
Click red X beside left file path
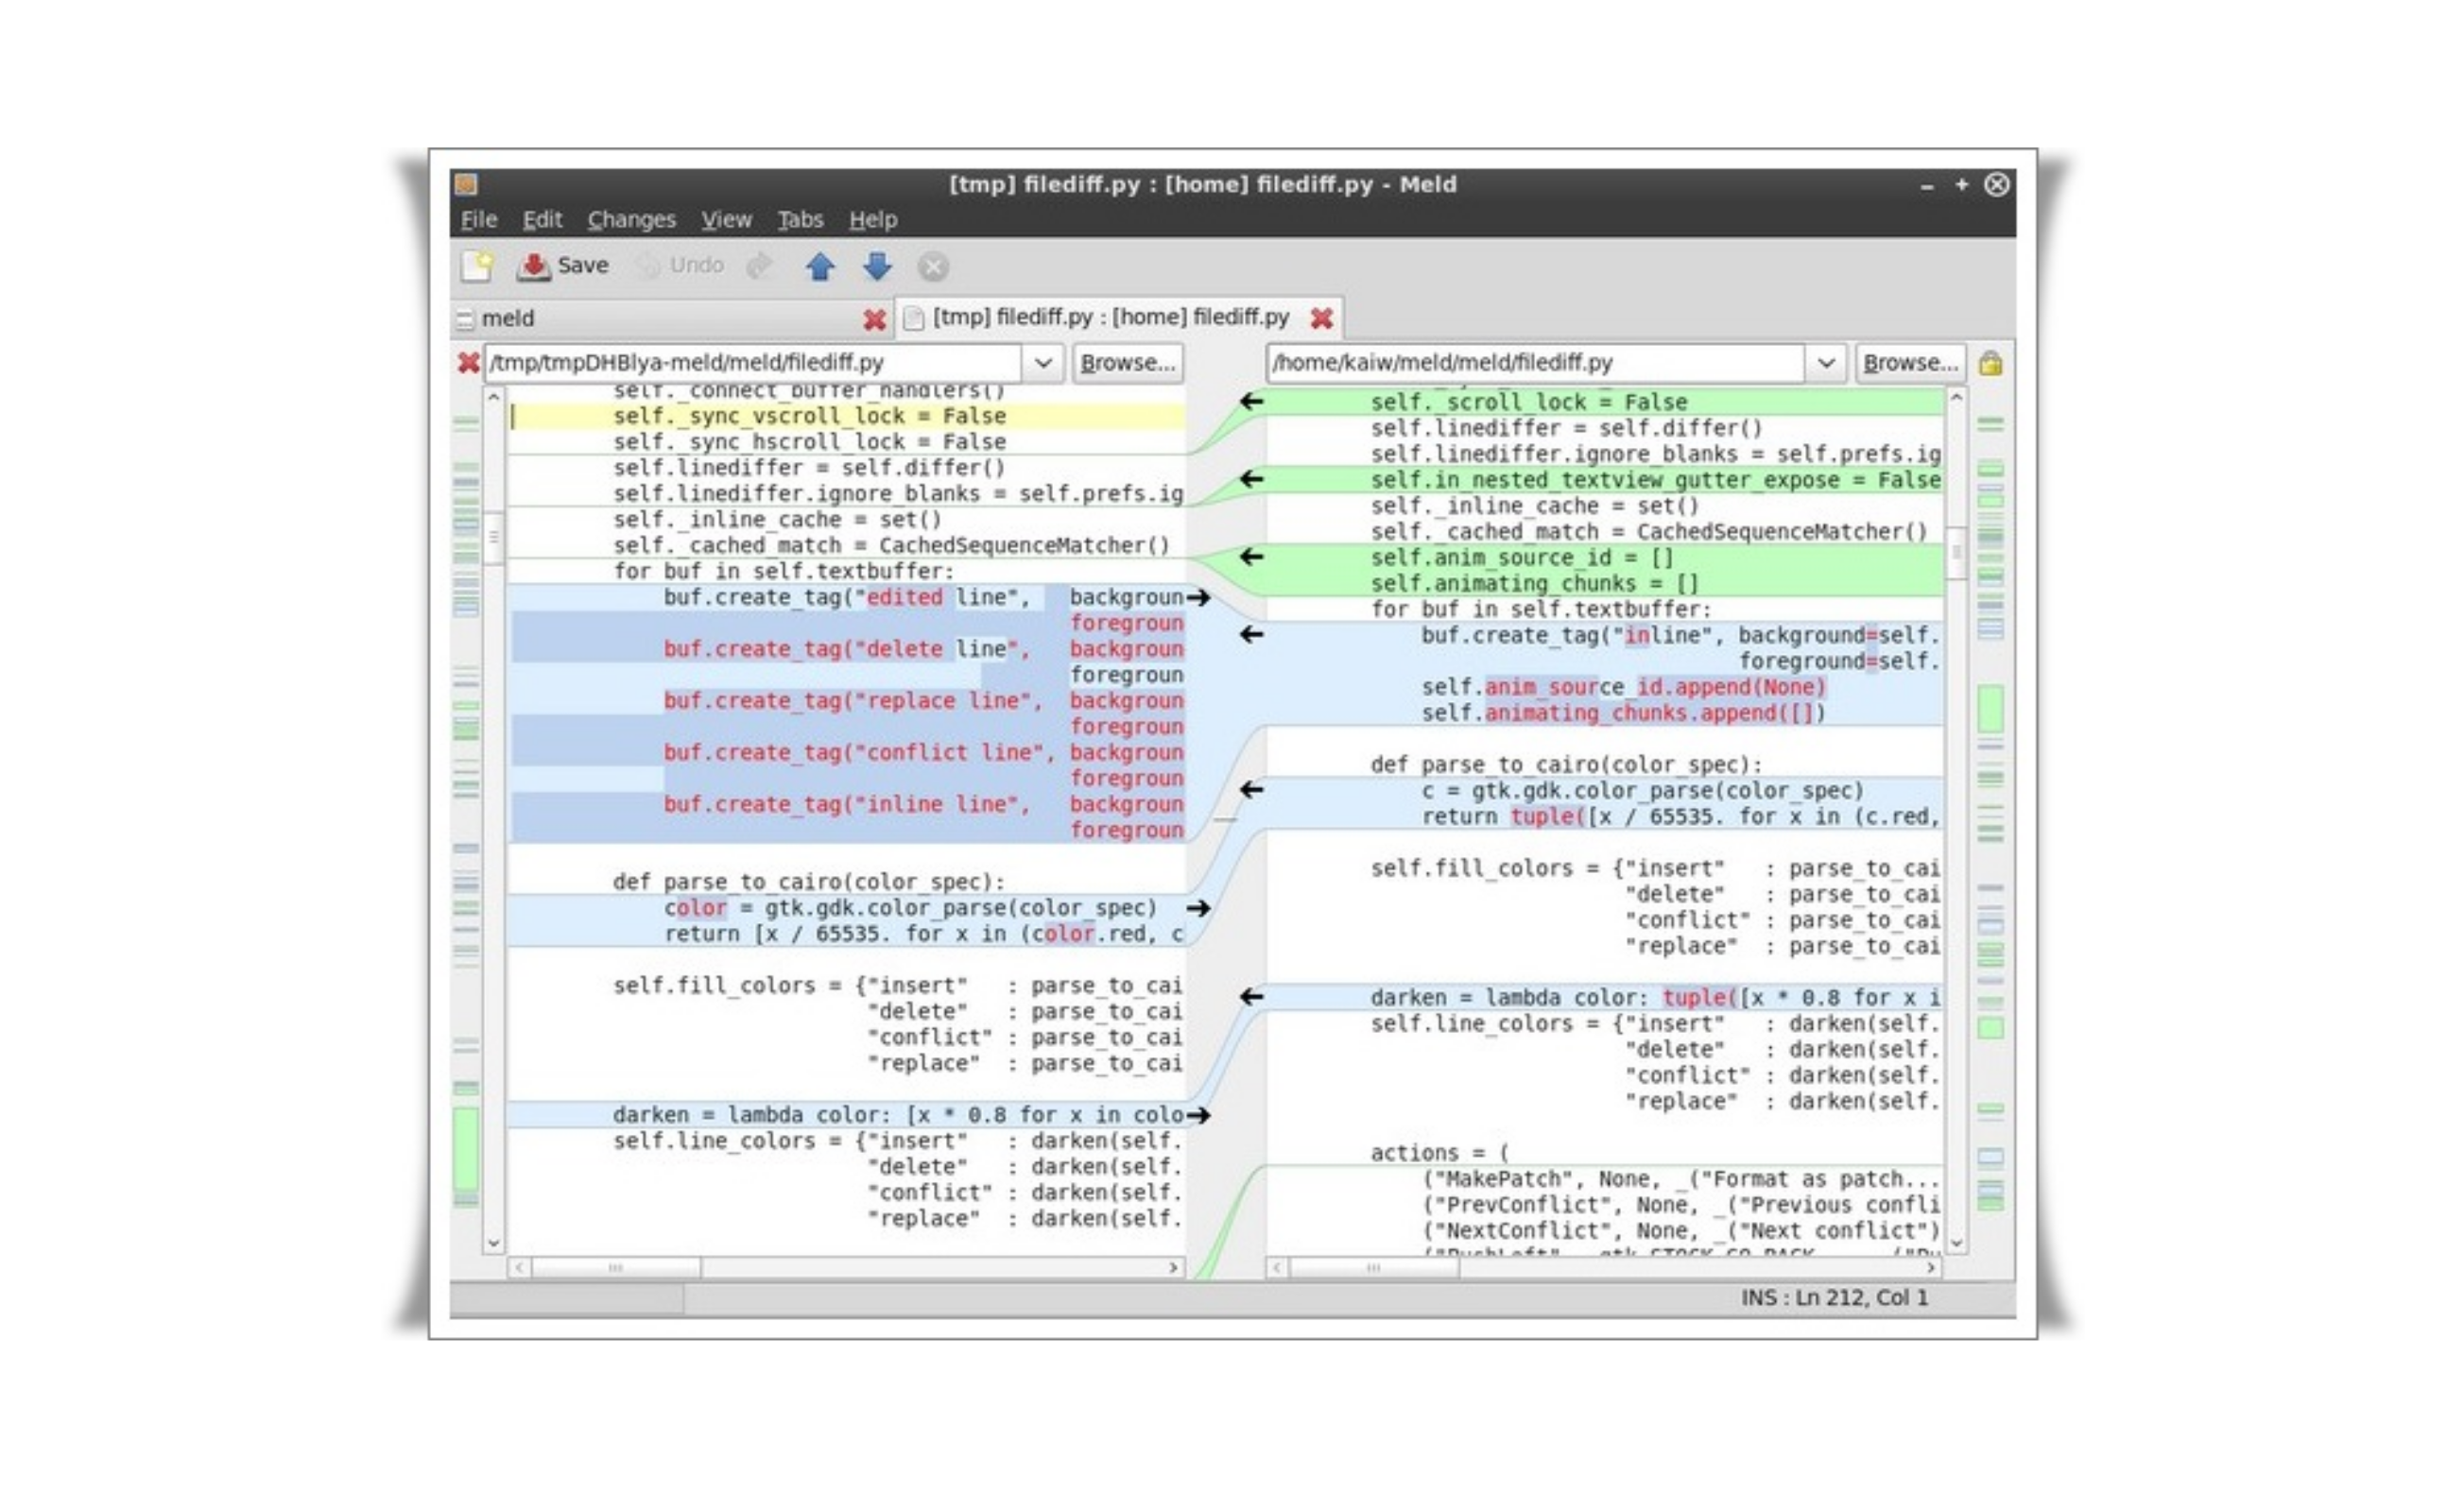[468, 362]
